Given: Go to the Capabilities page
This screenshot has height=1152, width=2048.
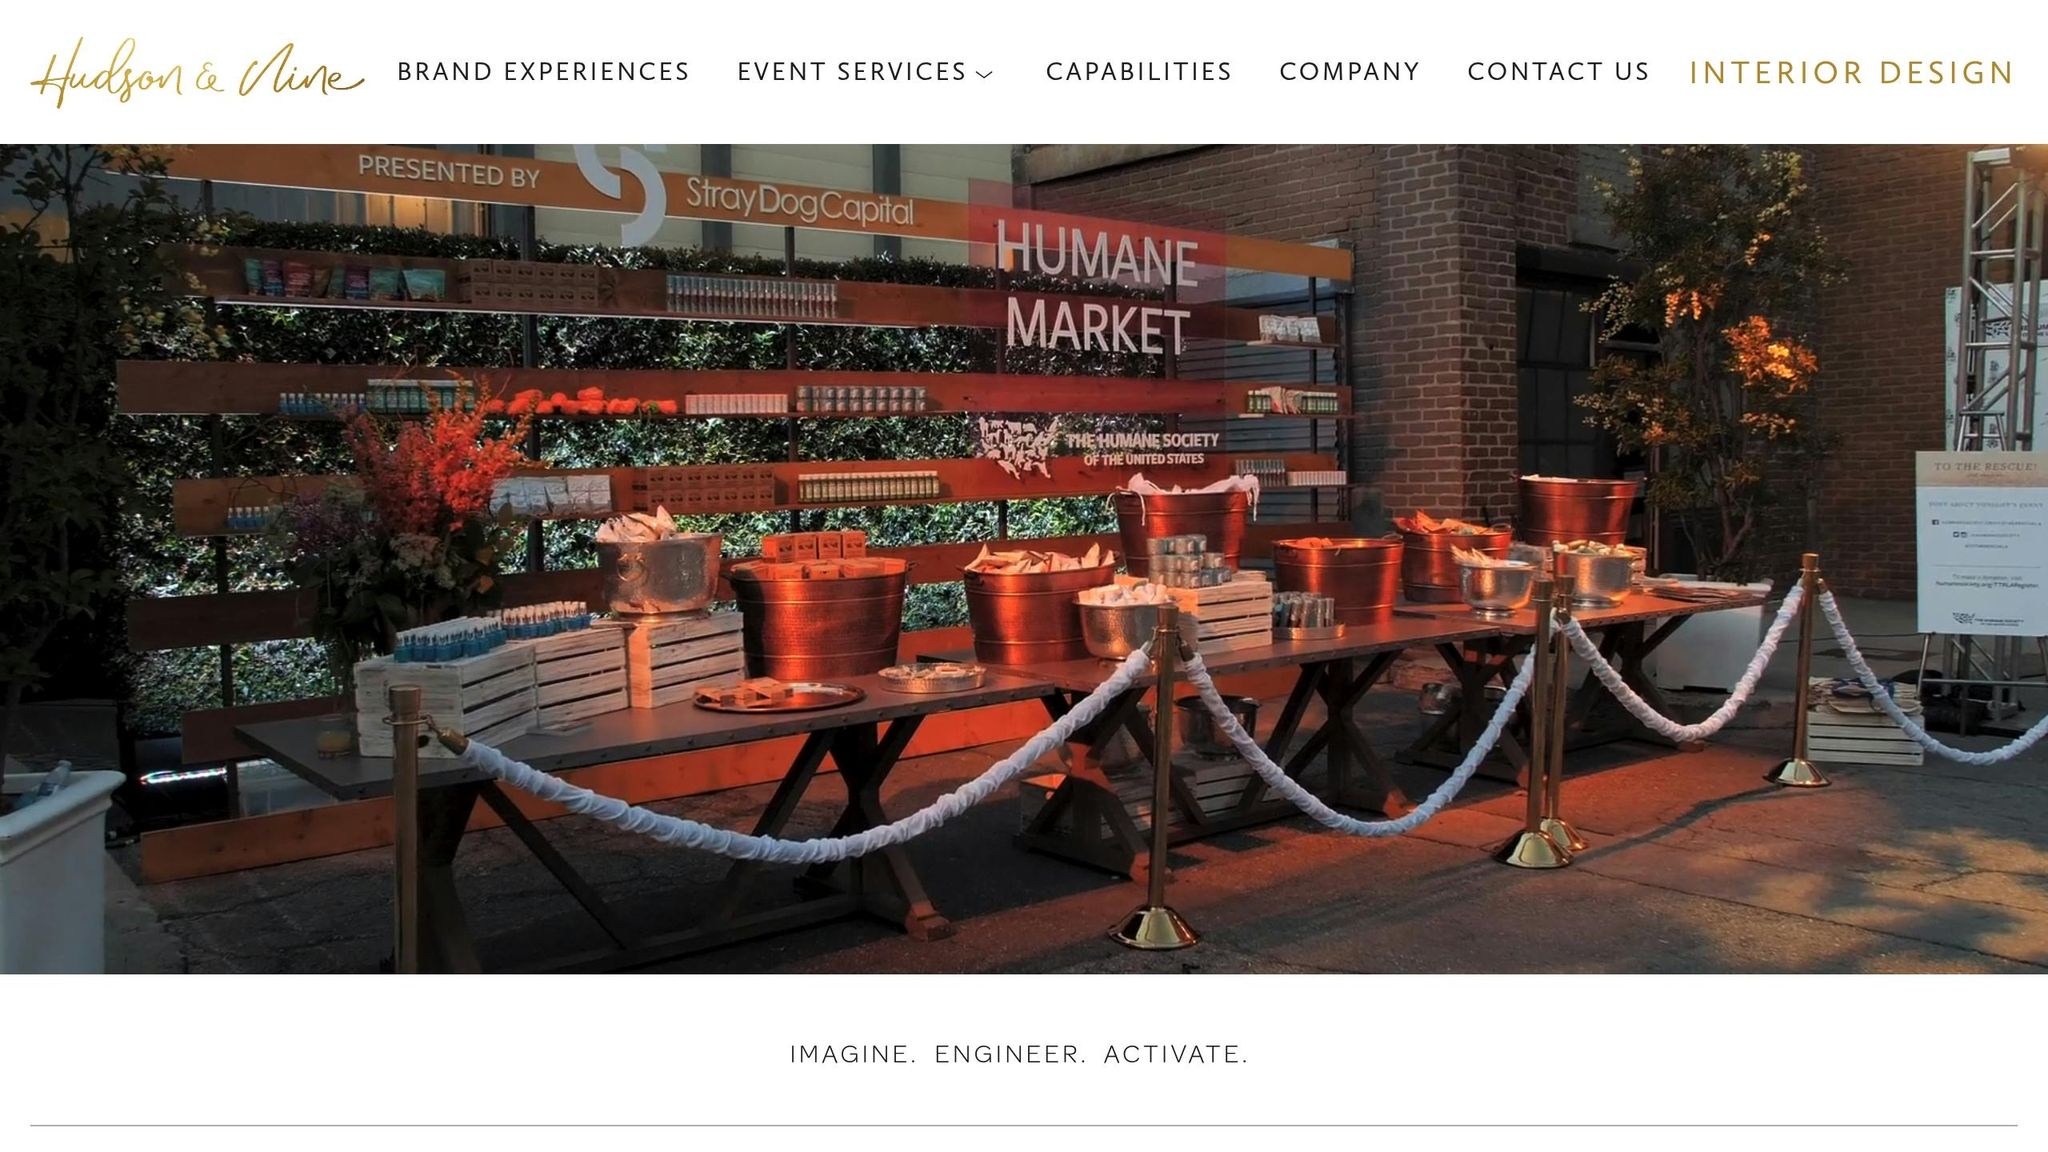Looking at the screenshot, I should tap(1138, 72).
